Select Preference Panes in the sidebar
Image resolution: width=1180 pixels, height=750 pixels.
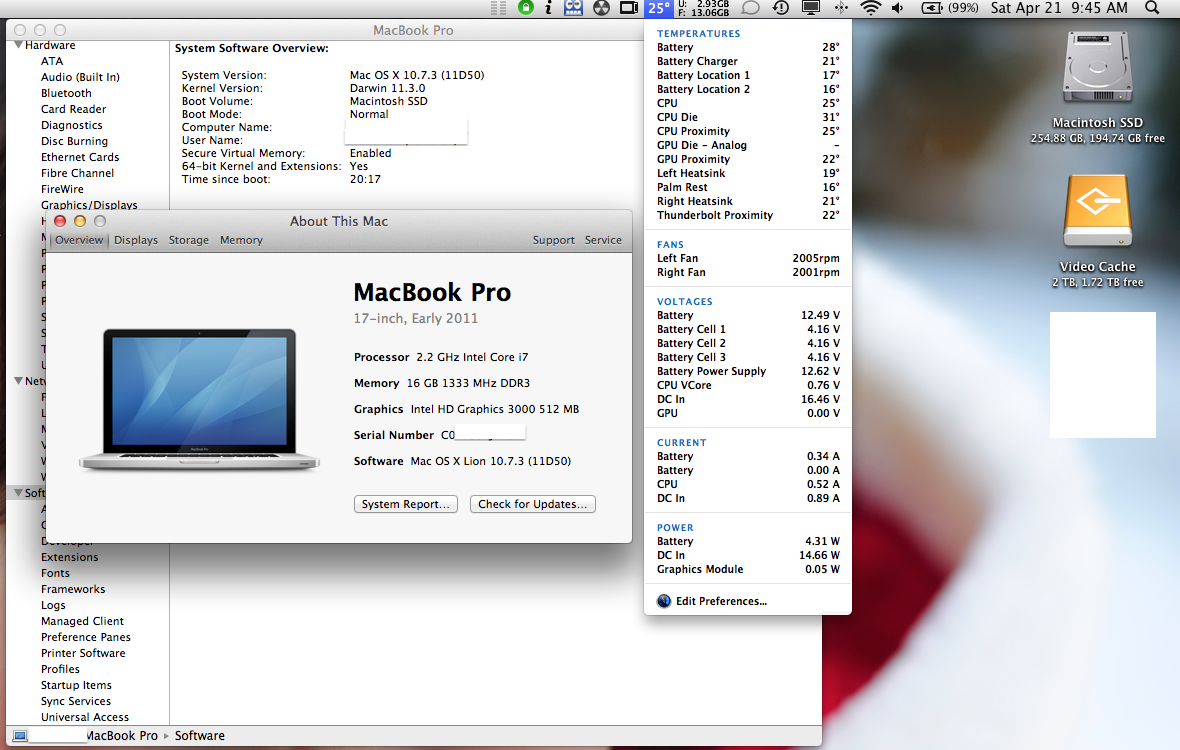click(x=86, y=637)
